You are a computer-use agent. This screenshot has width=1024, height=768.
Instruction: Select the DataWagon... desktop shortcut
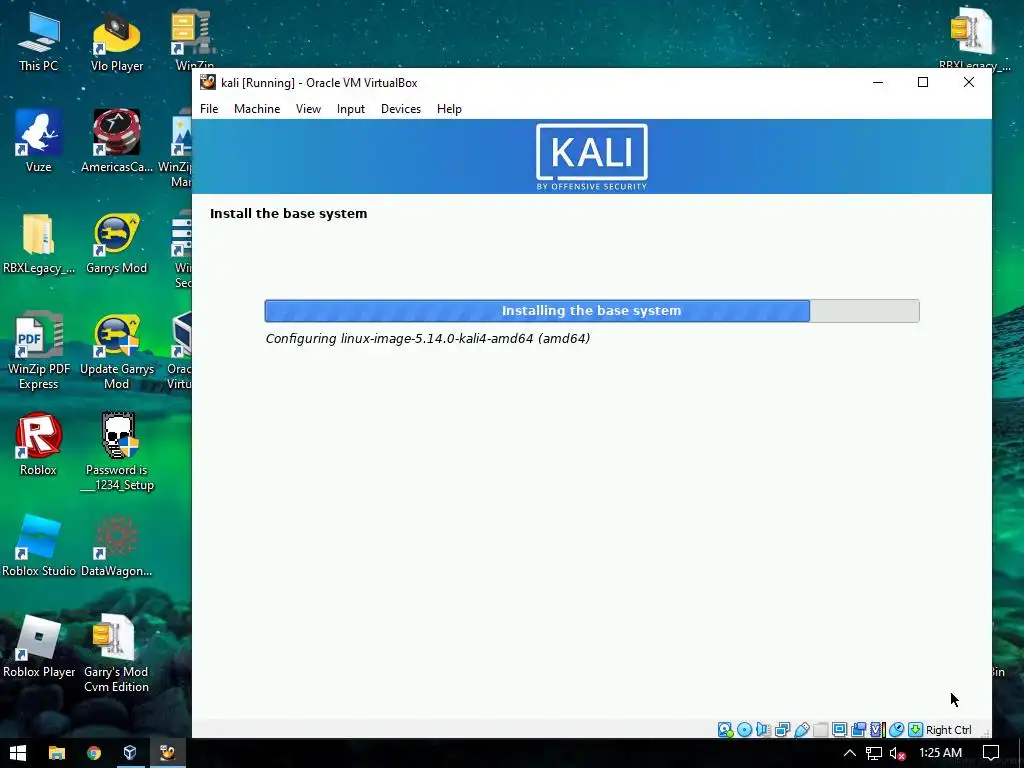[117, 546]
